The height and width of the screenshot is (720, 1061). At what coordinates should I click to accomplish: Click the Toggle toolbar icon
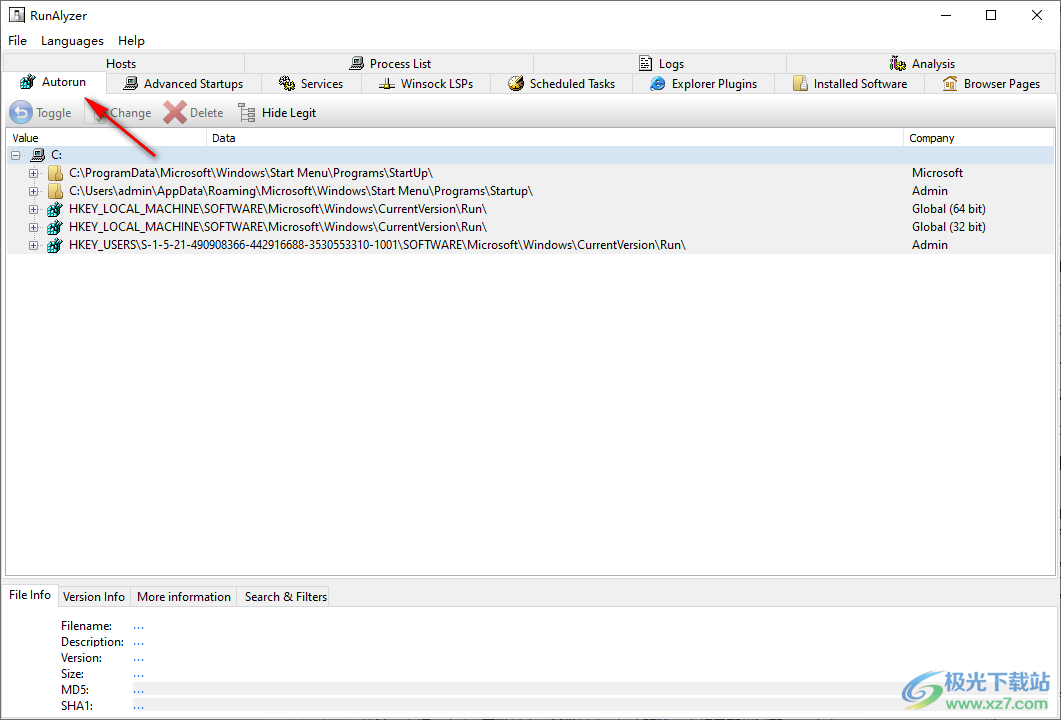[x=21, y=113]
